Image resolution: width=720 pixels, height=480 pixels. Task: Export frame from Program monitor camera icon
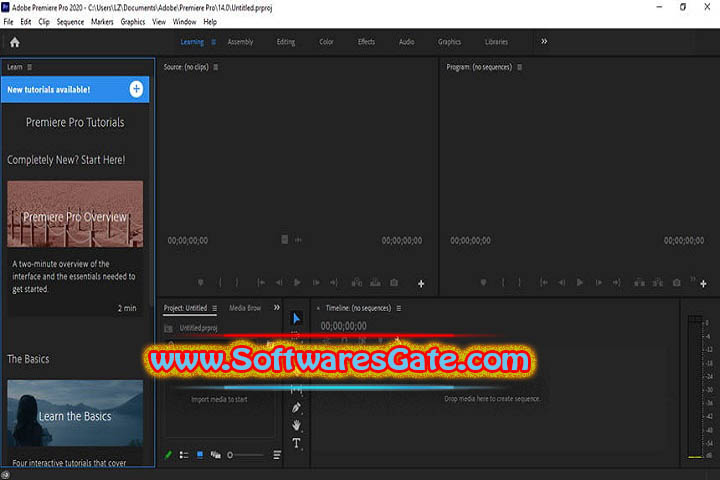tap(677, 282)
